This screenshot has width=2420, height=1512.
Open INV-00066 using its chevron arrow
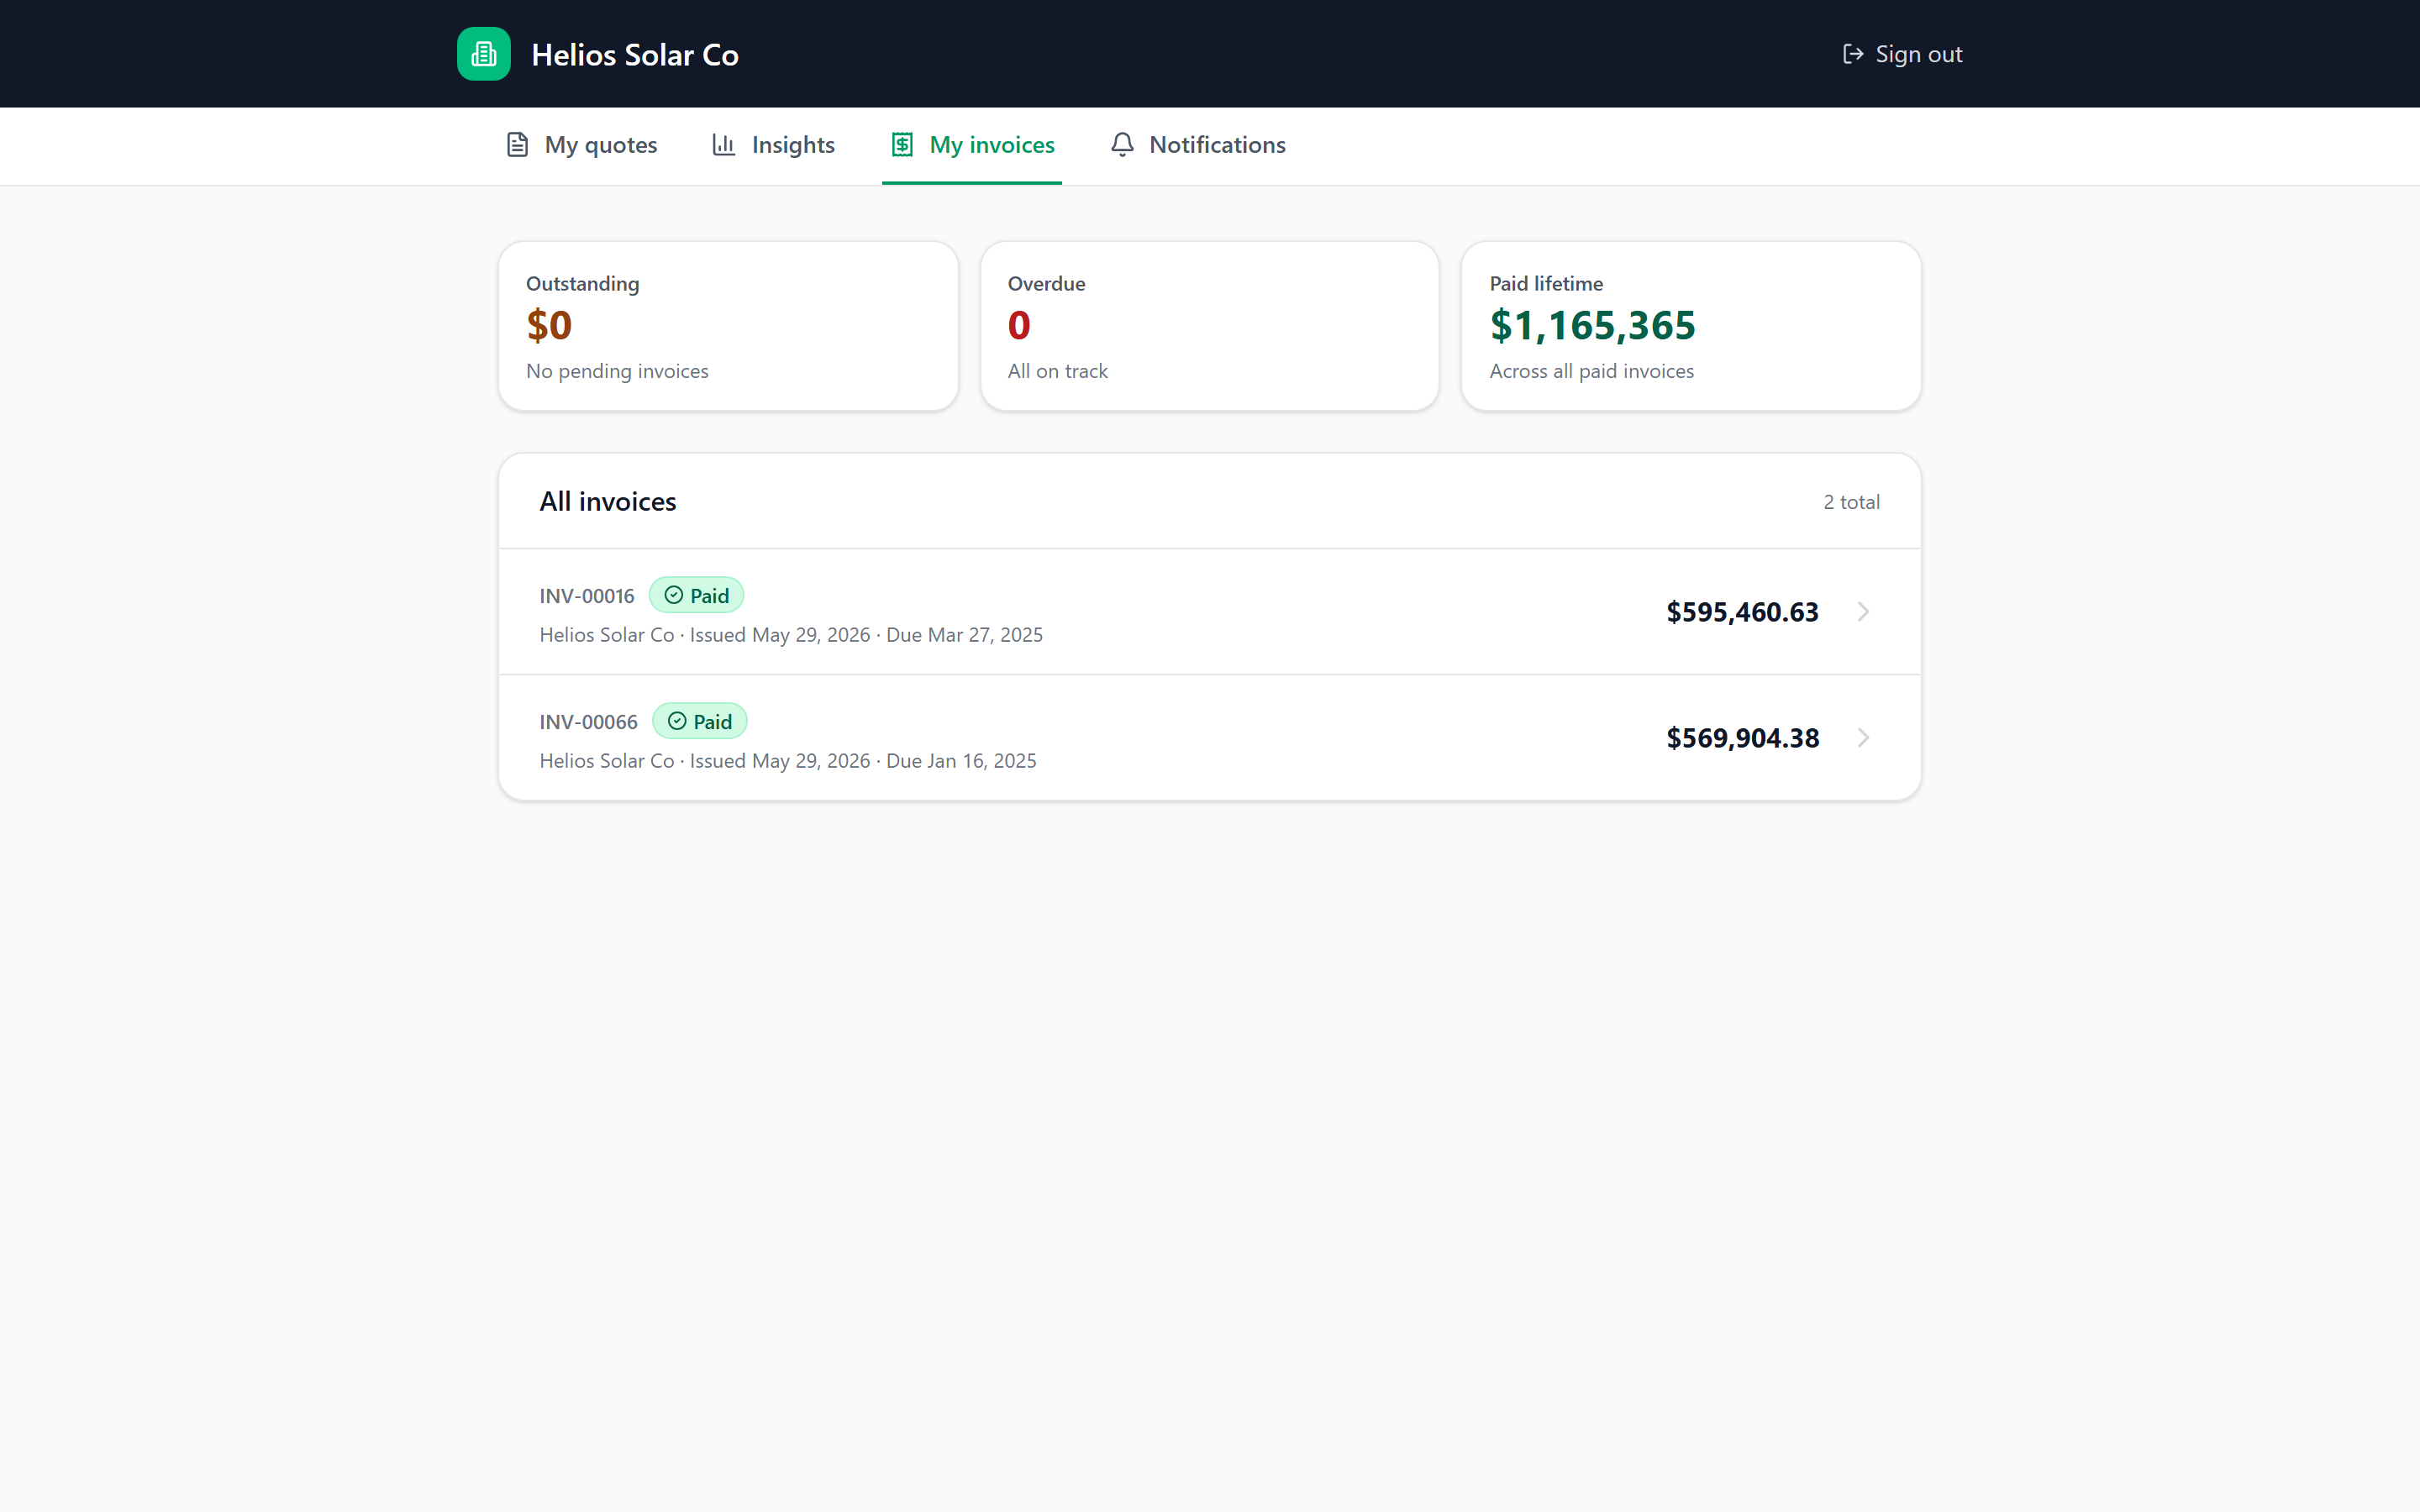(x=1863, y=737)
